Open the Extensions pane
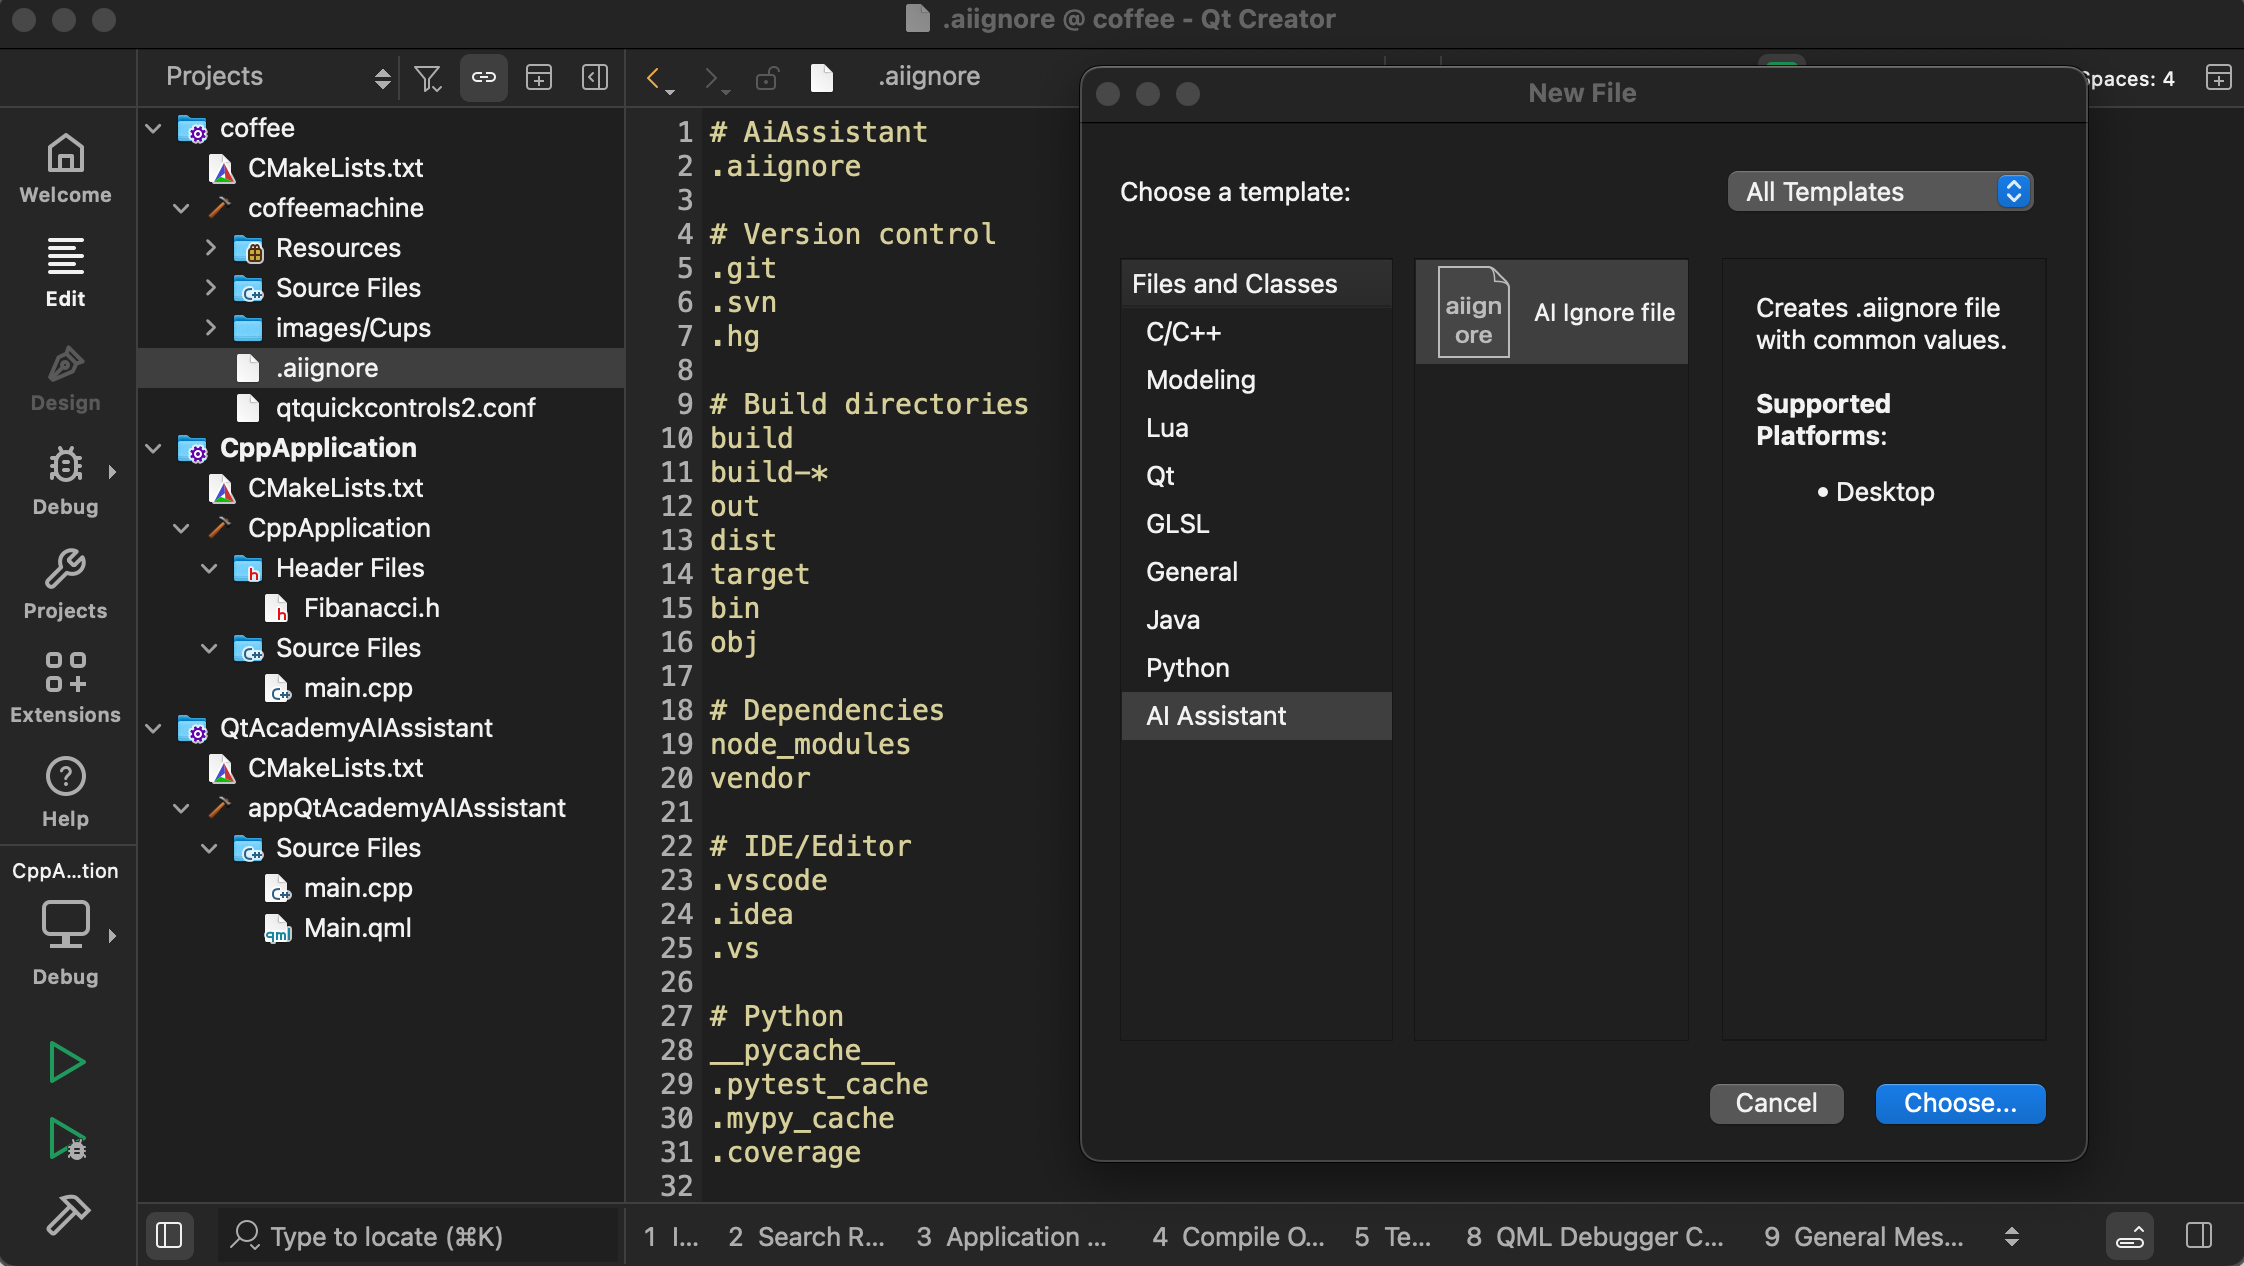This screenshot has width=2244, height=1266. [64, 686]
